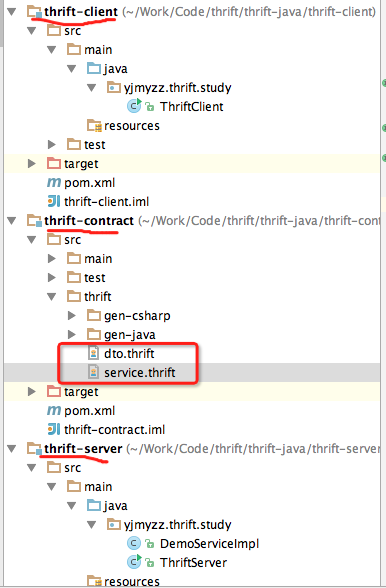This screenshot has width=386, height=588.
Task: Expand the gen-java folder
Action: pyautogui.click(x=72, y=334)
